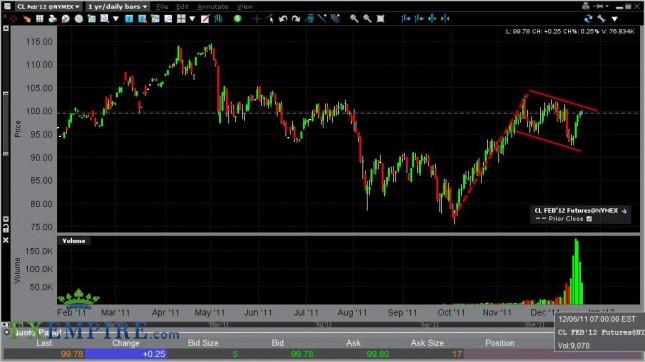Viewport: 645px width, 362px height.
Task: Click the Bid Size column header
Action: click(x=203, y=343)
